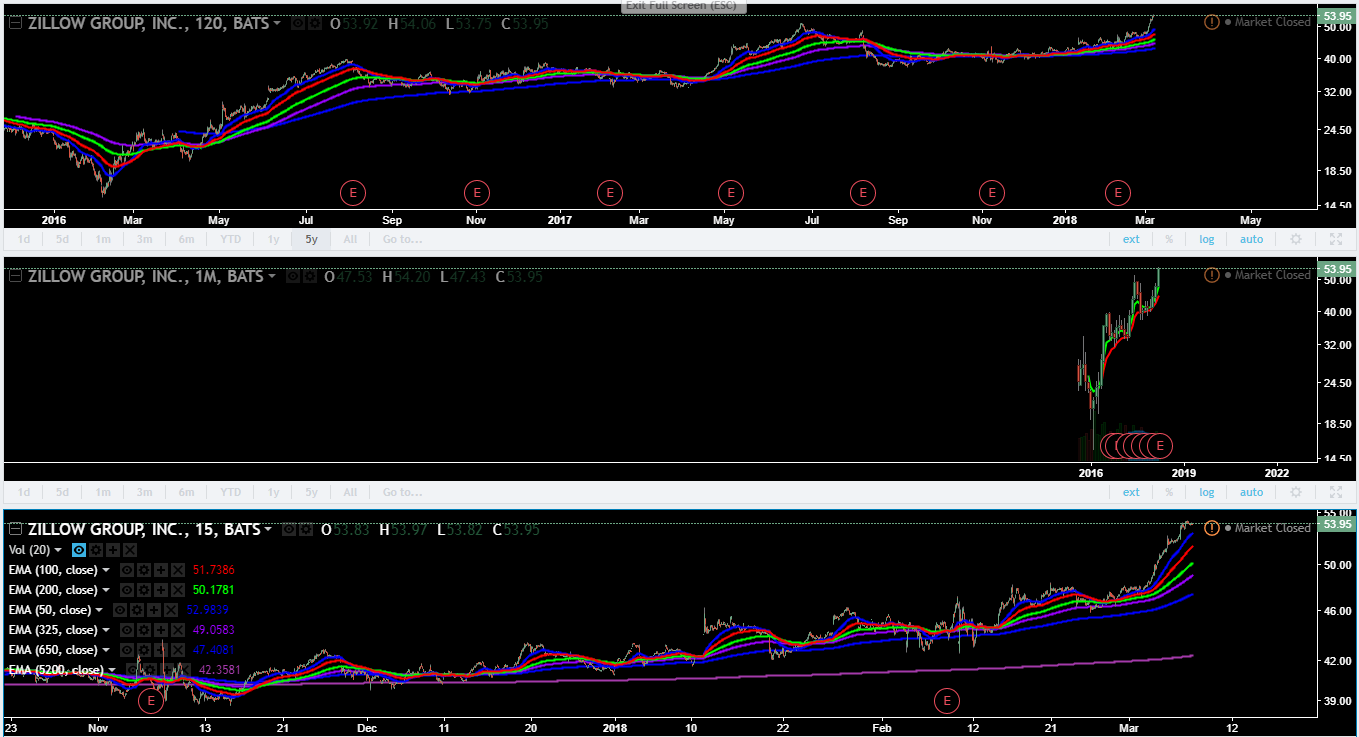Open the symbol dropdown on the 15 chart
The width and height of the screenshot is (1359, 737).
(269, 530)
